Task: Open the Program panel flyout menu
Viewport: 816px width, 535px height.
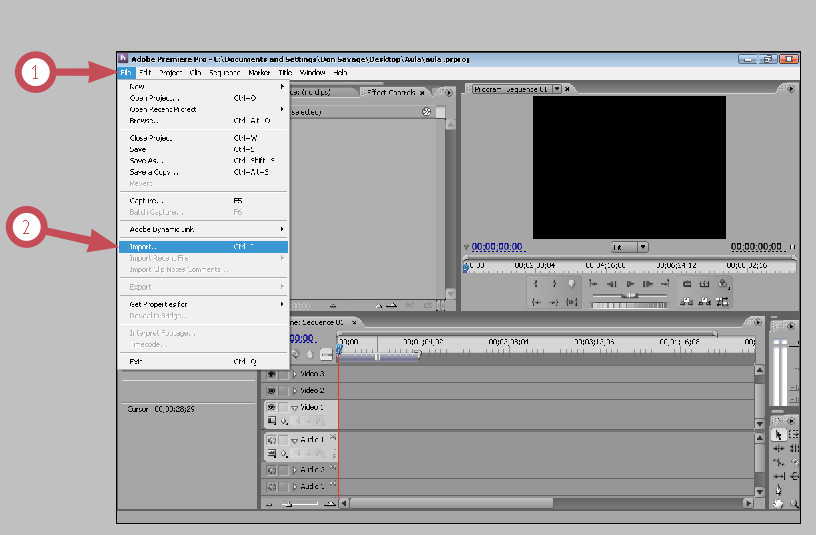Action: coord(791,89)
